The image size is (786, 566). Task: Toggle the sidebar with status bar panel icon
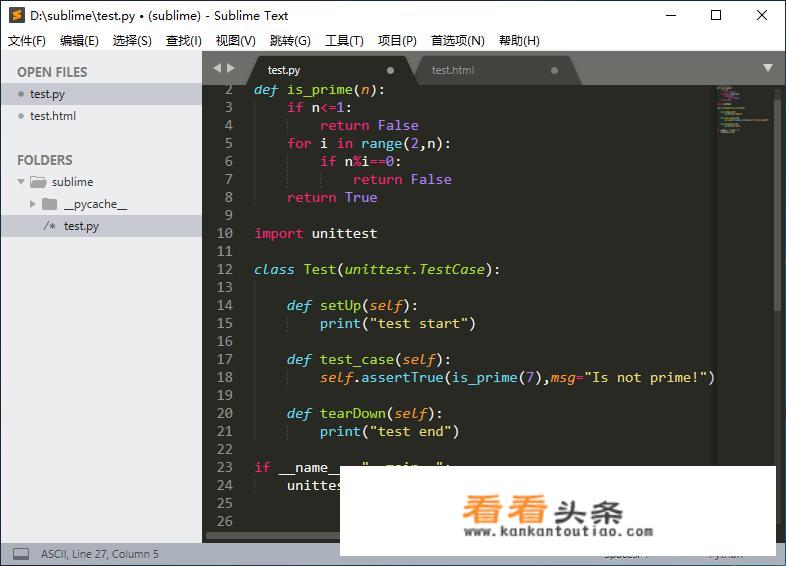tap(21, 554)
